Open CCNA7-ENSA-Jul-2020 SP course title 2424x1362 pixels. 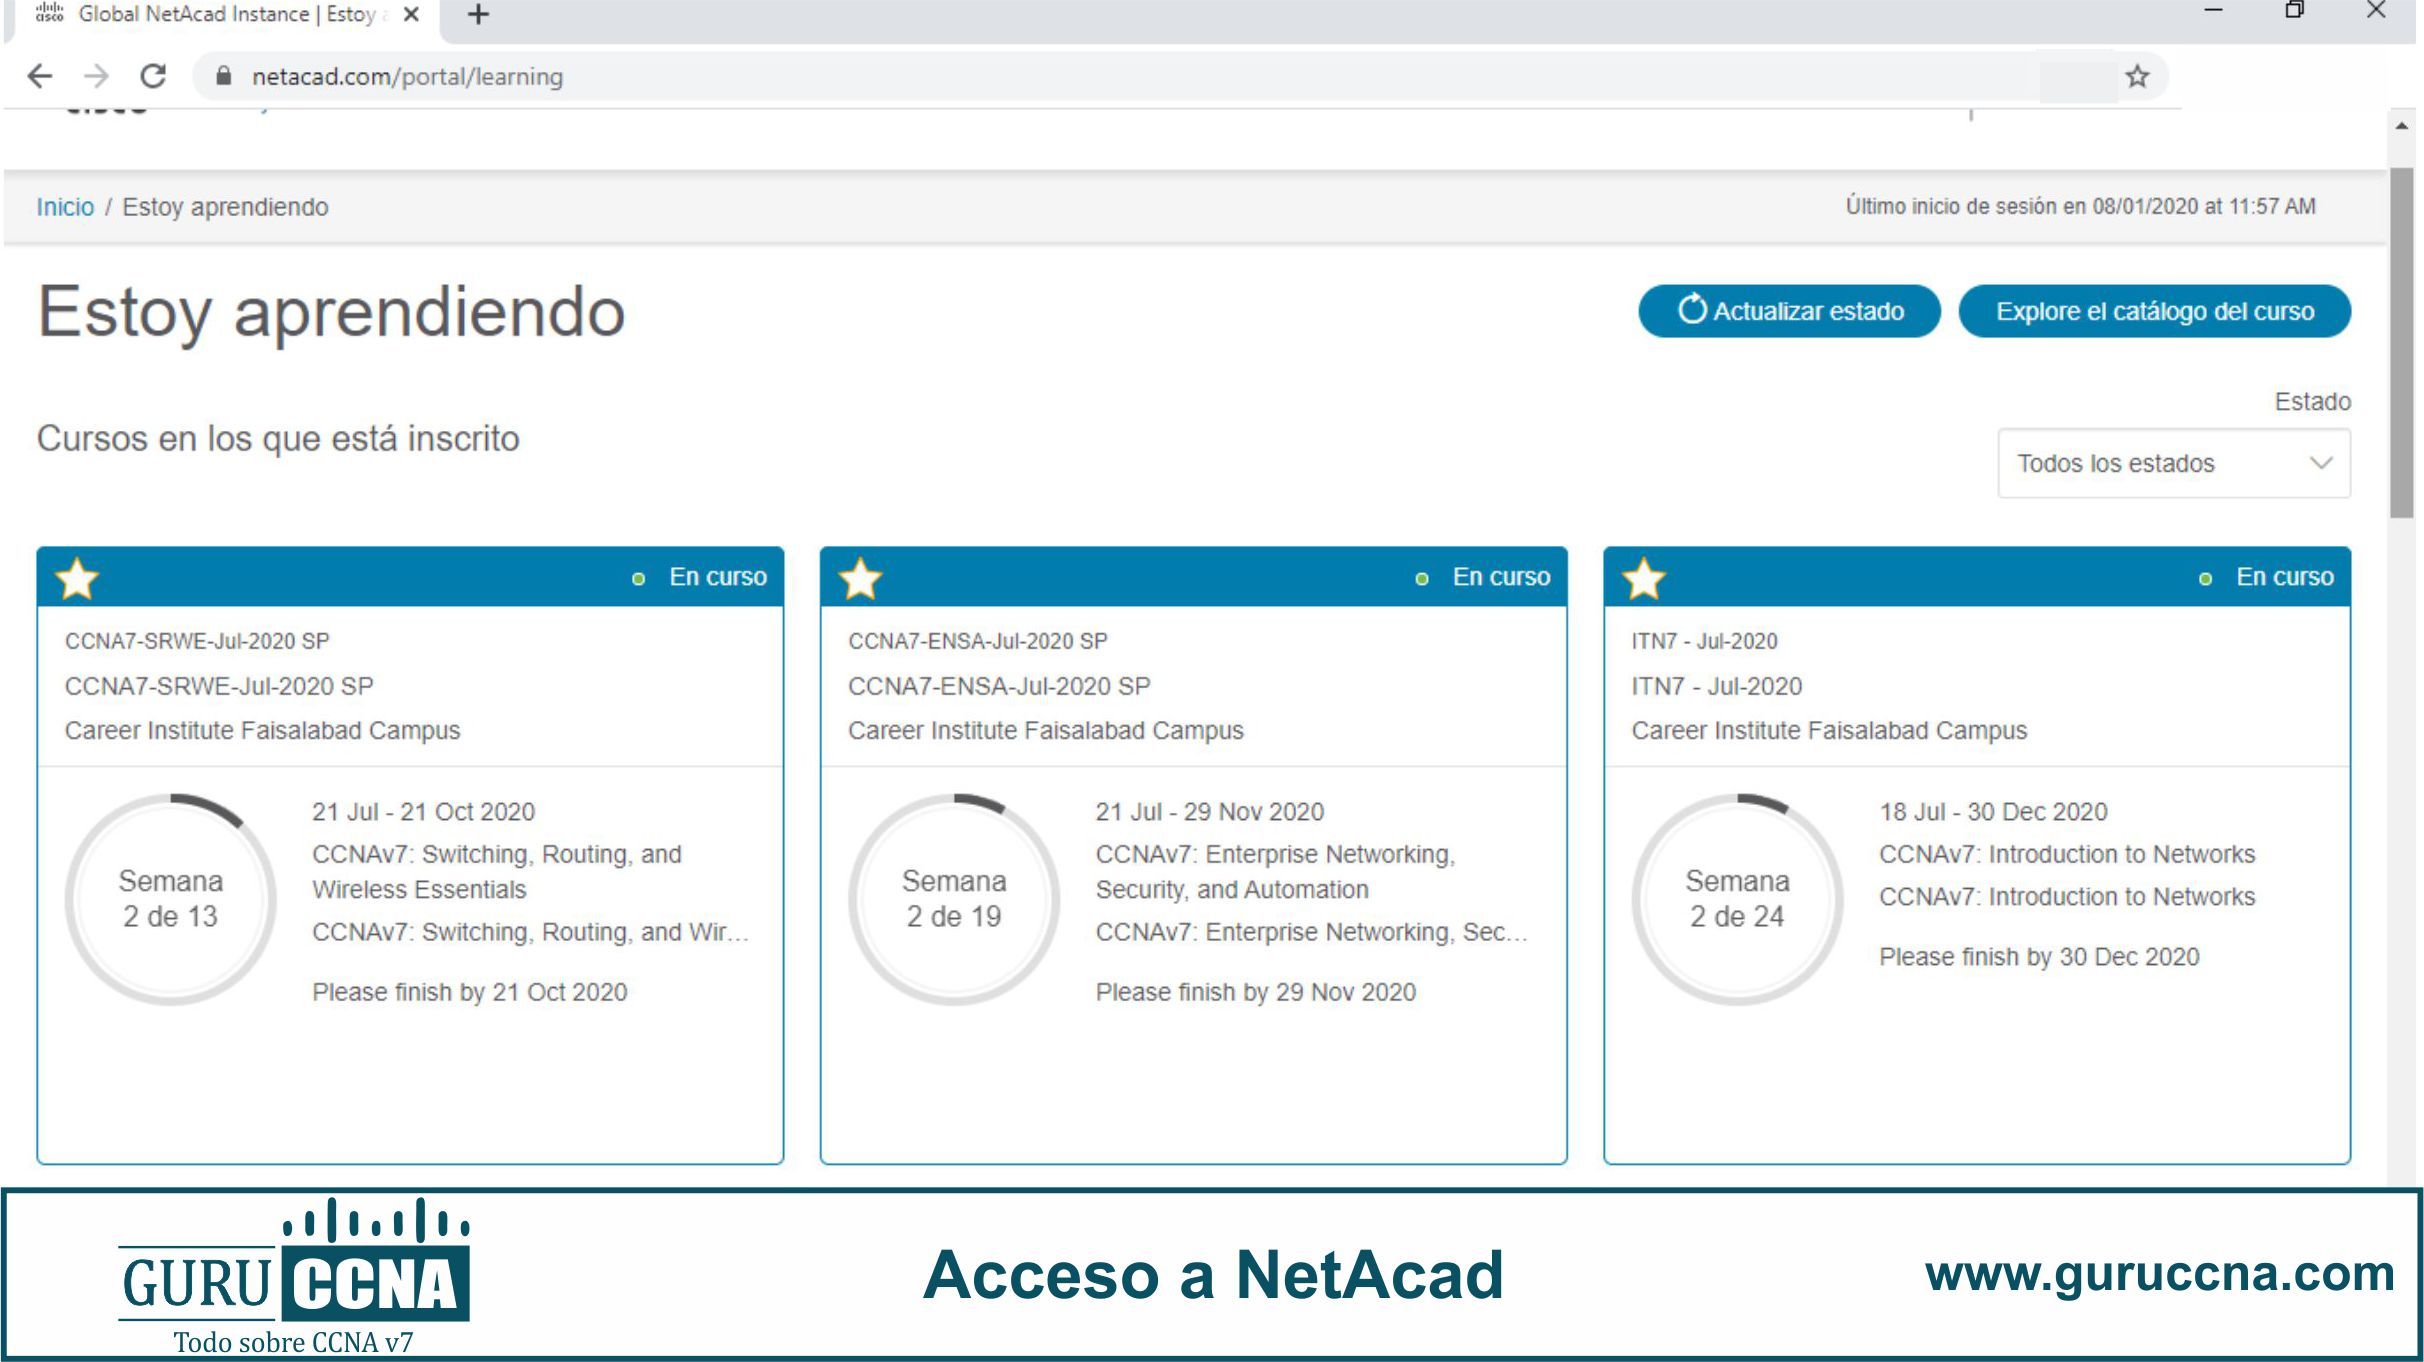click(999, 686)
